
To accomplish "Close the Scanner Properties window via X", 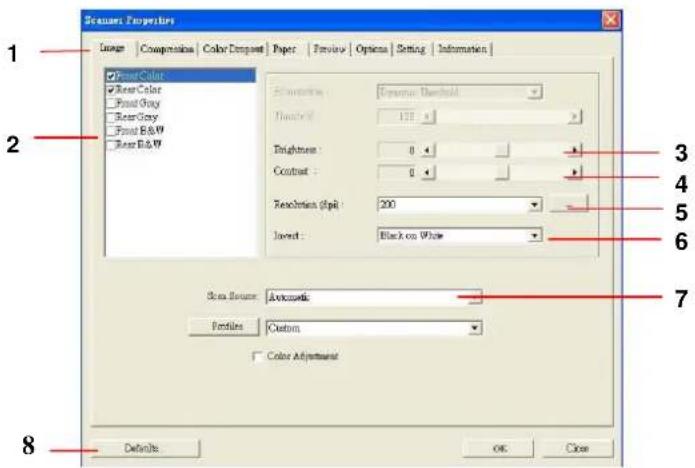I will [611, 20].
